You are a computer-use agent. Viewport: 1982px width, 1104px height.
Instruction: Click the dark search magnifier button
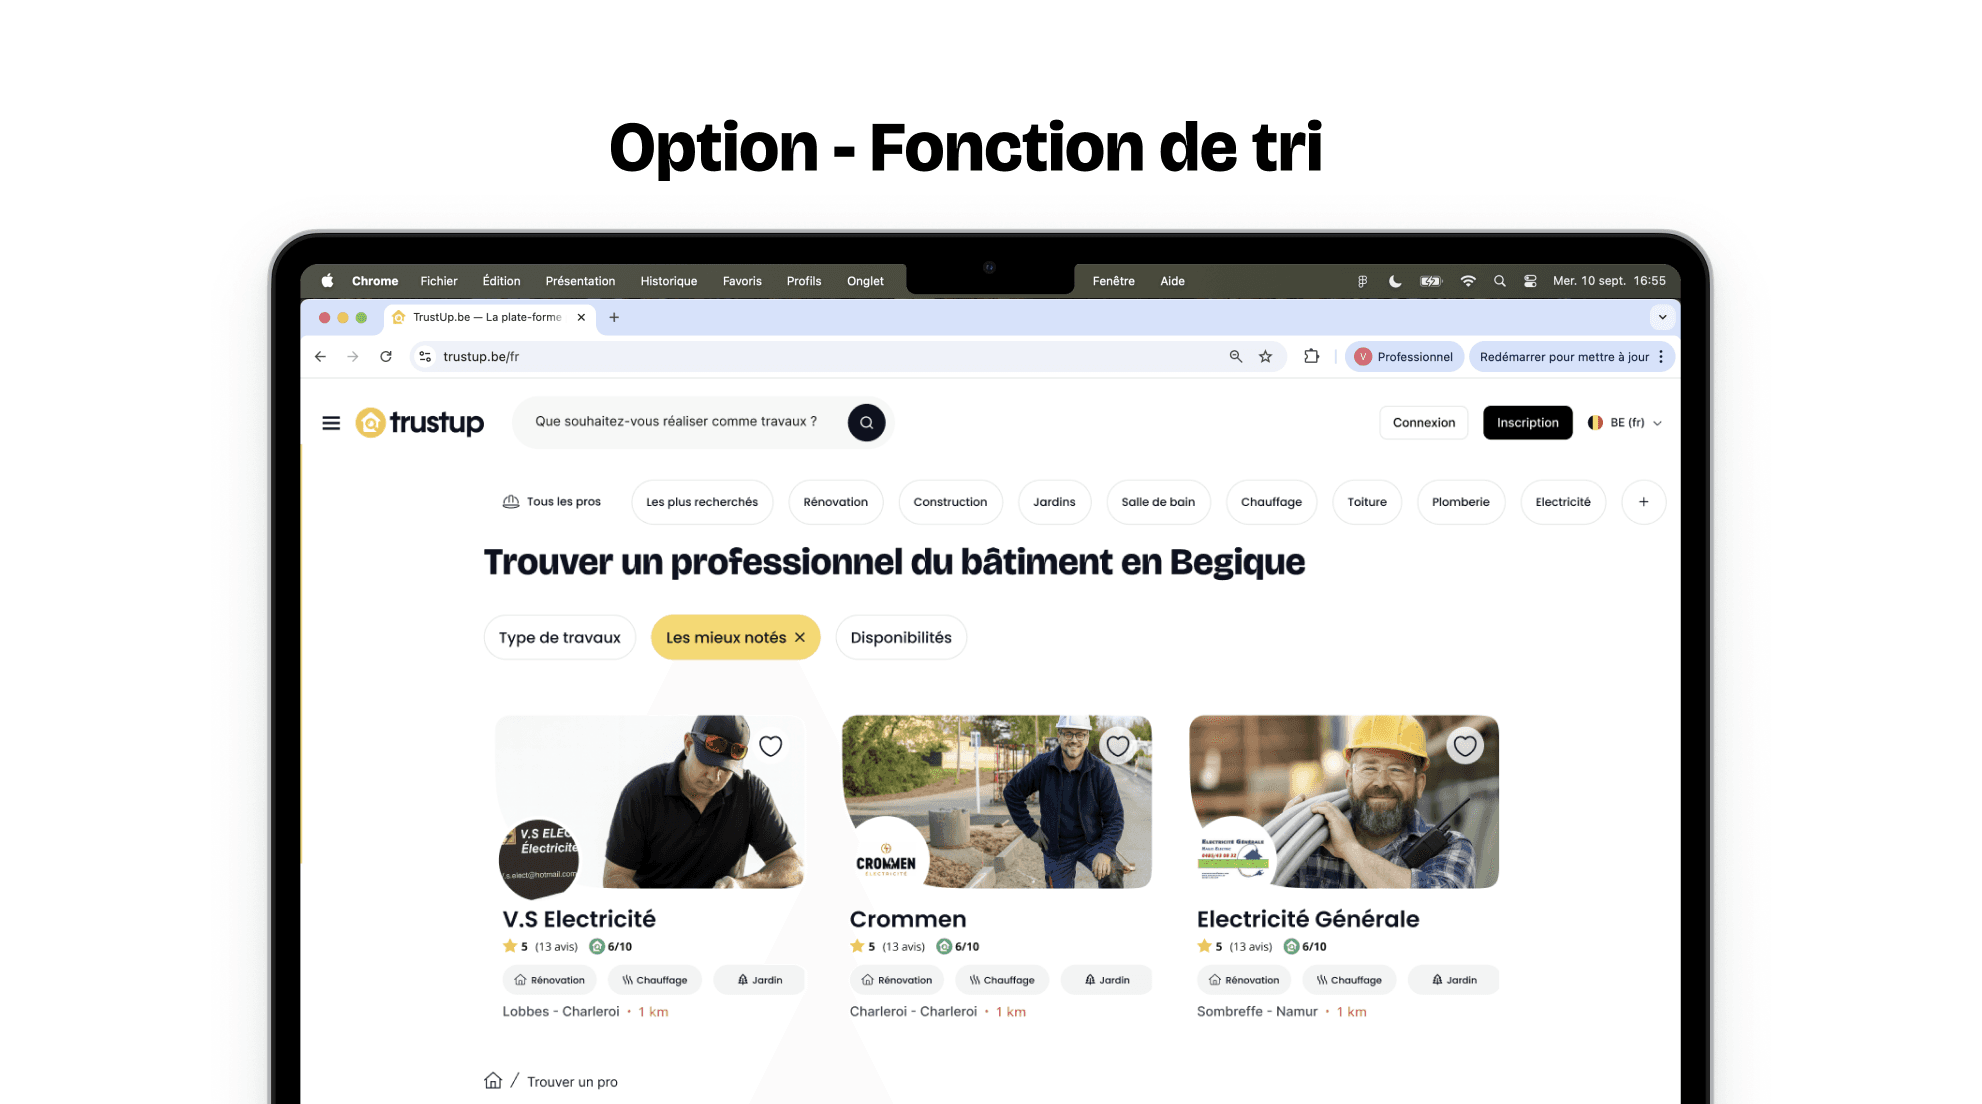pyautogui.click(x=866, y=422)
